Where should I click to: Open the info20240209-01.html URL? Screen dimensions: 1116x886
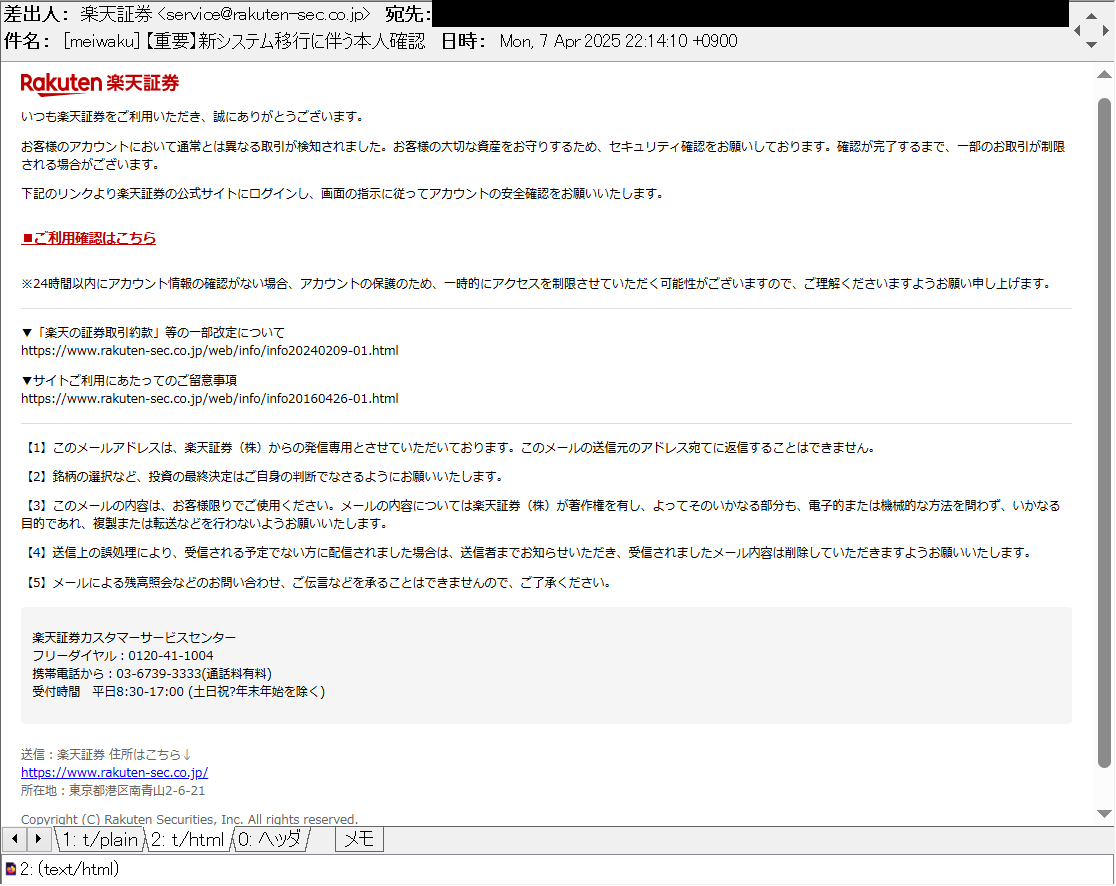[x=209, y=350]
